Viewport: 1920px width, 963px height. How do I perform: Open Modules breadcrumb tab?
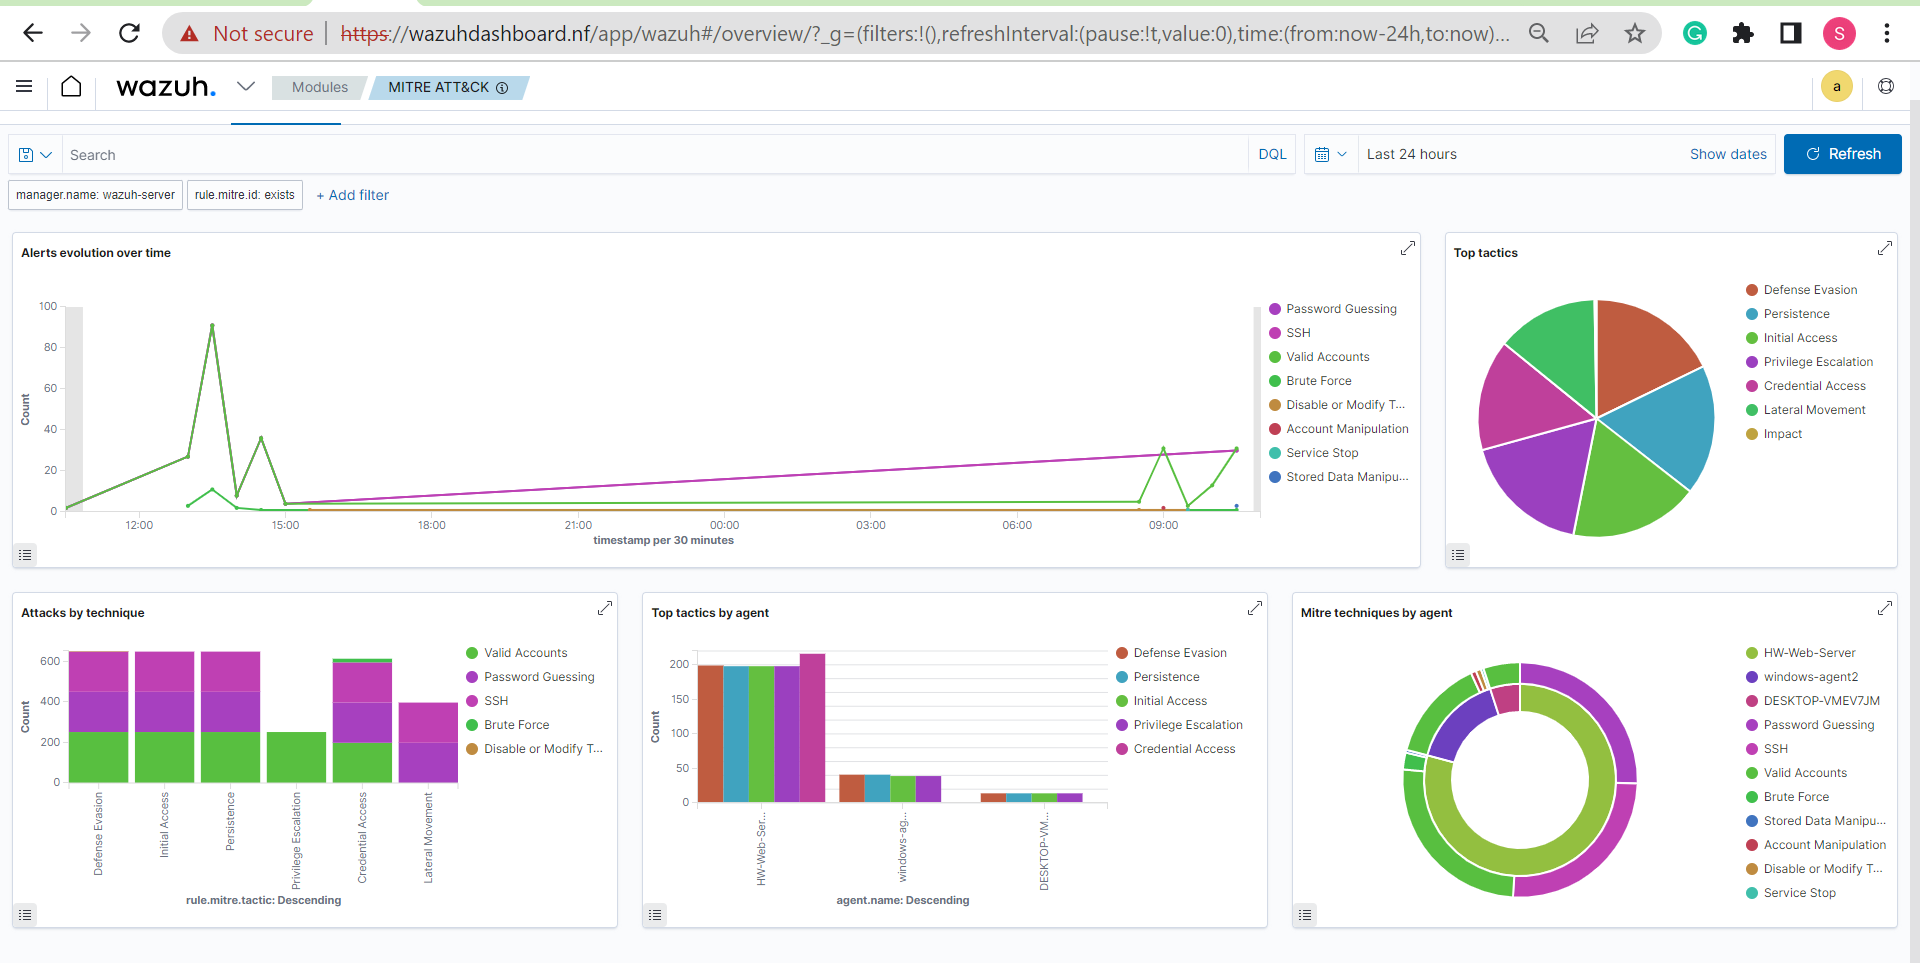(x=320, y=88)
